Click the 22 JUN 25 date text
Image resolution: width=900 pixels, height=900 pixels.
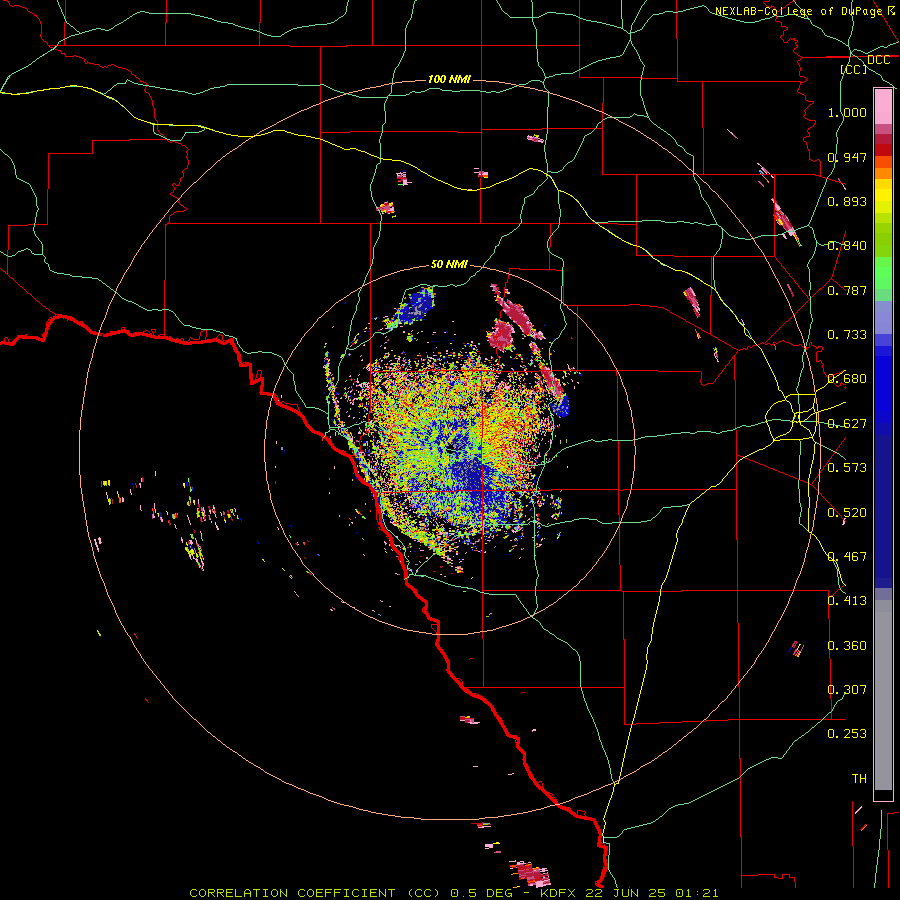click(625, 893)
